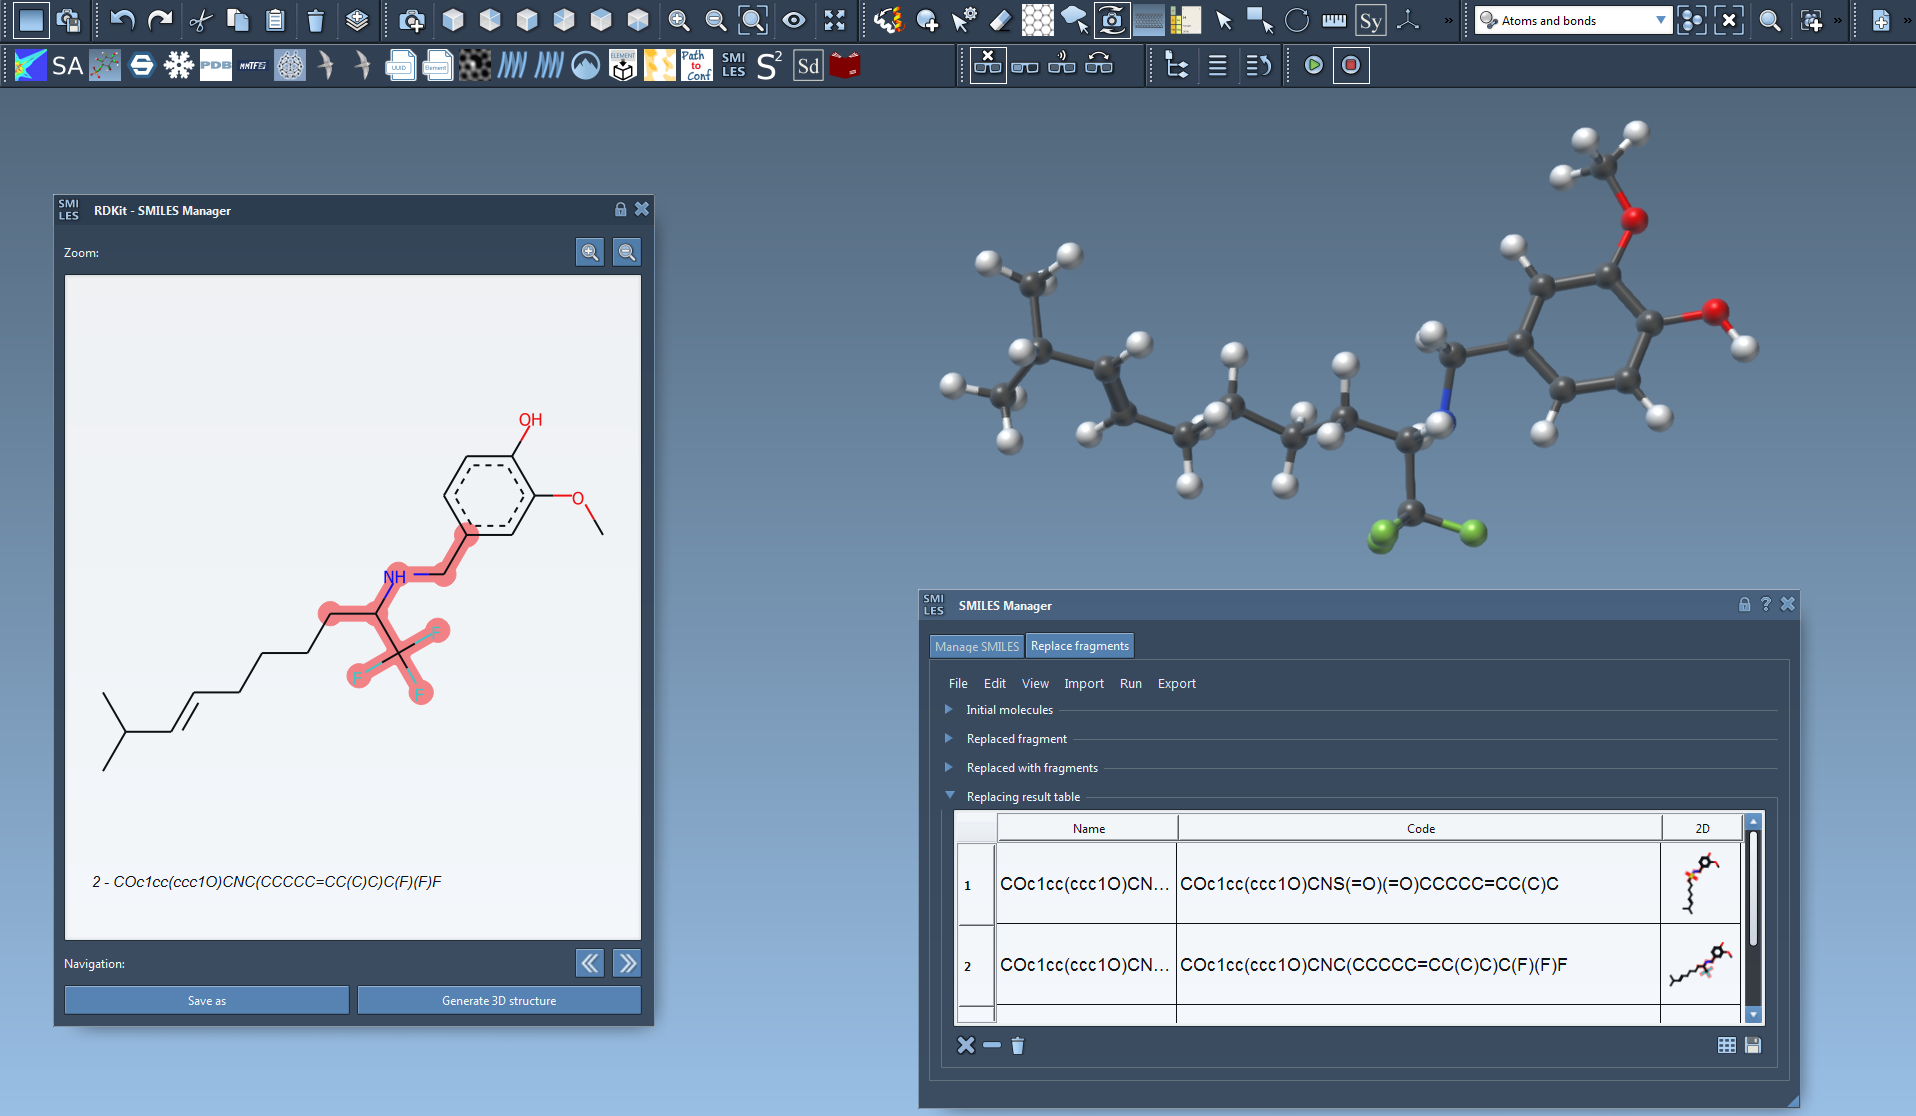
Task: Click the save icon under result table
Action: point(1753,1045)
